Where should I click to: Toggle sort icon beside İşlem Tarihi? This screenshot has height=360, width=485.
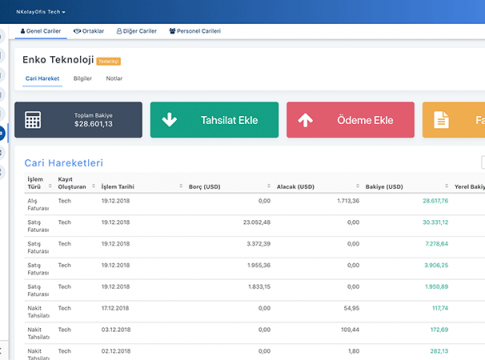point(181,186)
